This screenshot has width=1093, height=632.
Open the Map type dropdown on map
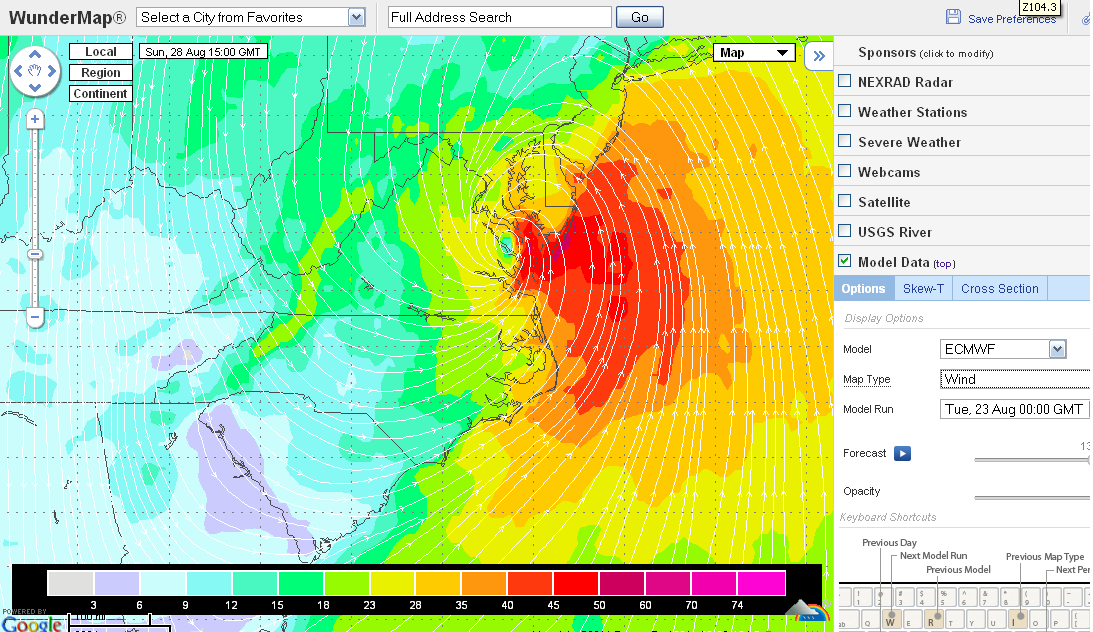(x=754, y=52)
